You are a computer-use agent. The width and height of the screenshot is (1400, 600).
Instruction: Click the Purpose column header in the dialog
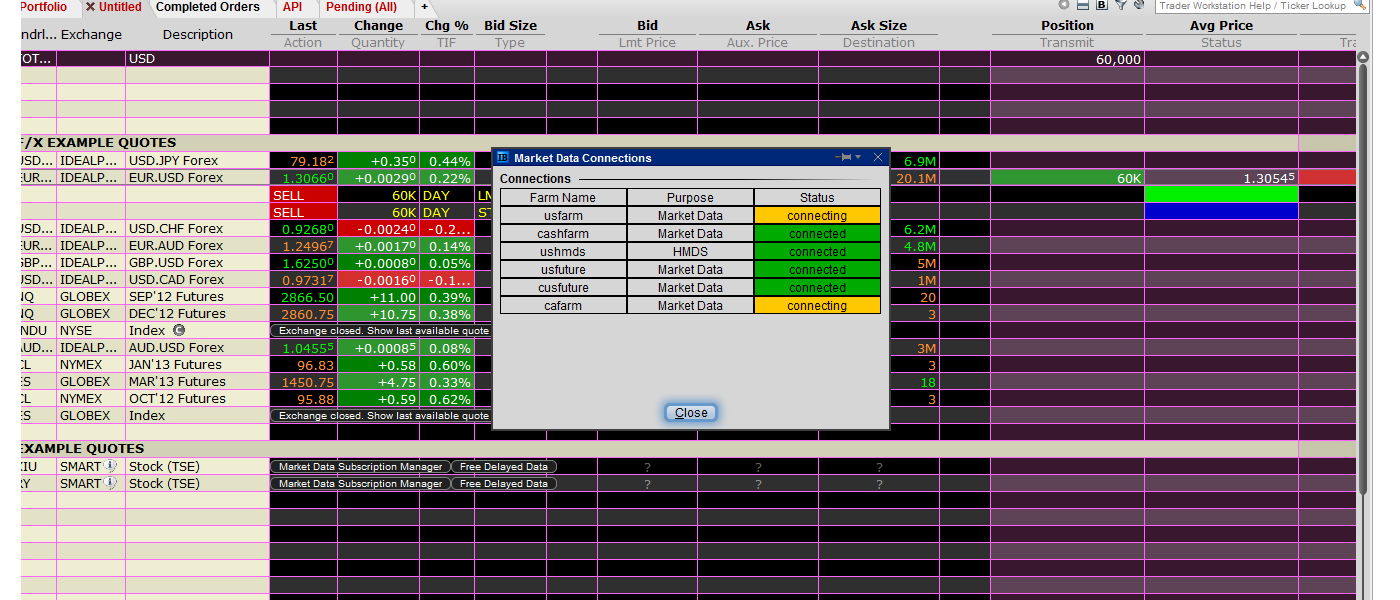tap(690, 197)
